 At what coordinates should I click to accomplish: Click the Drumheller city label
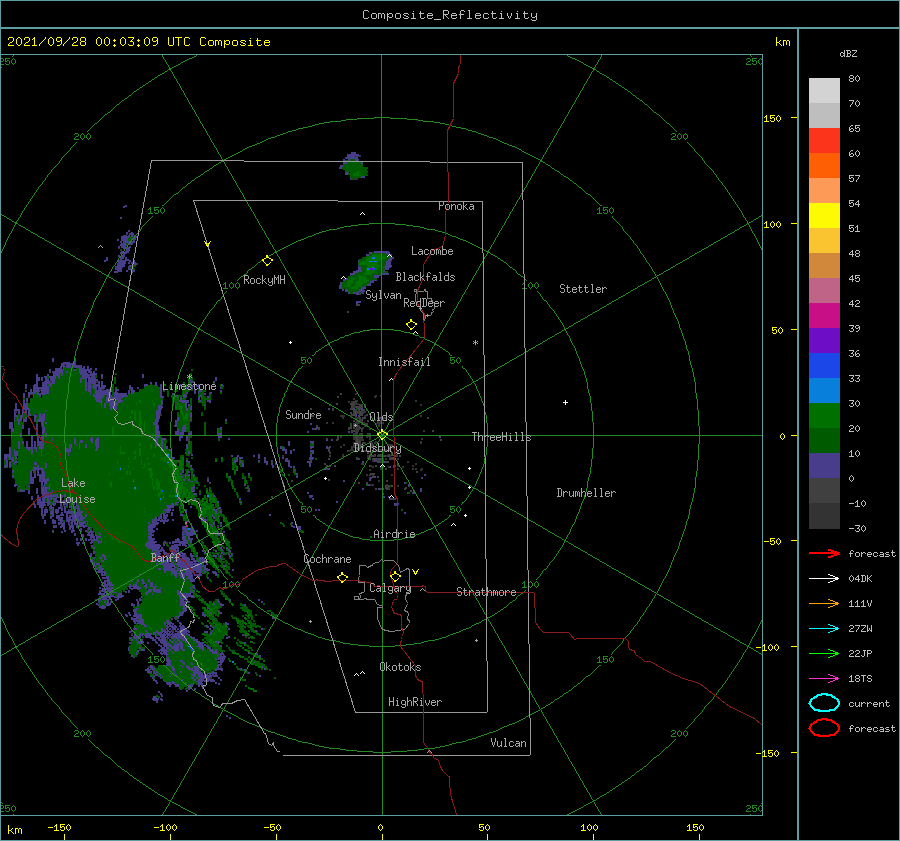[586, 493]
